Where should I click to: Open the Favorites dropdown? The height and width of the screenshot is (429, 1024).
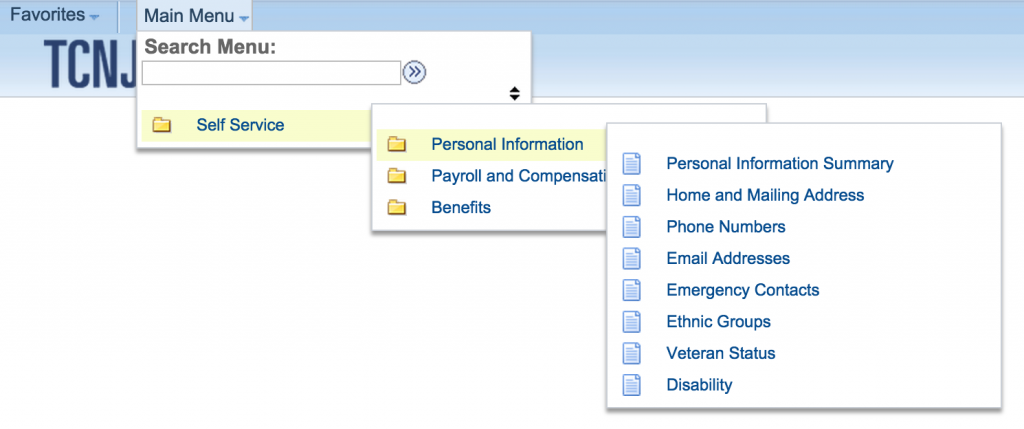[55, 15]
